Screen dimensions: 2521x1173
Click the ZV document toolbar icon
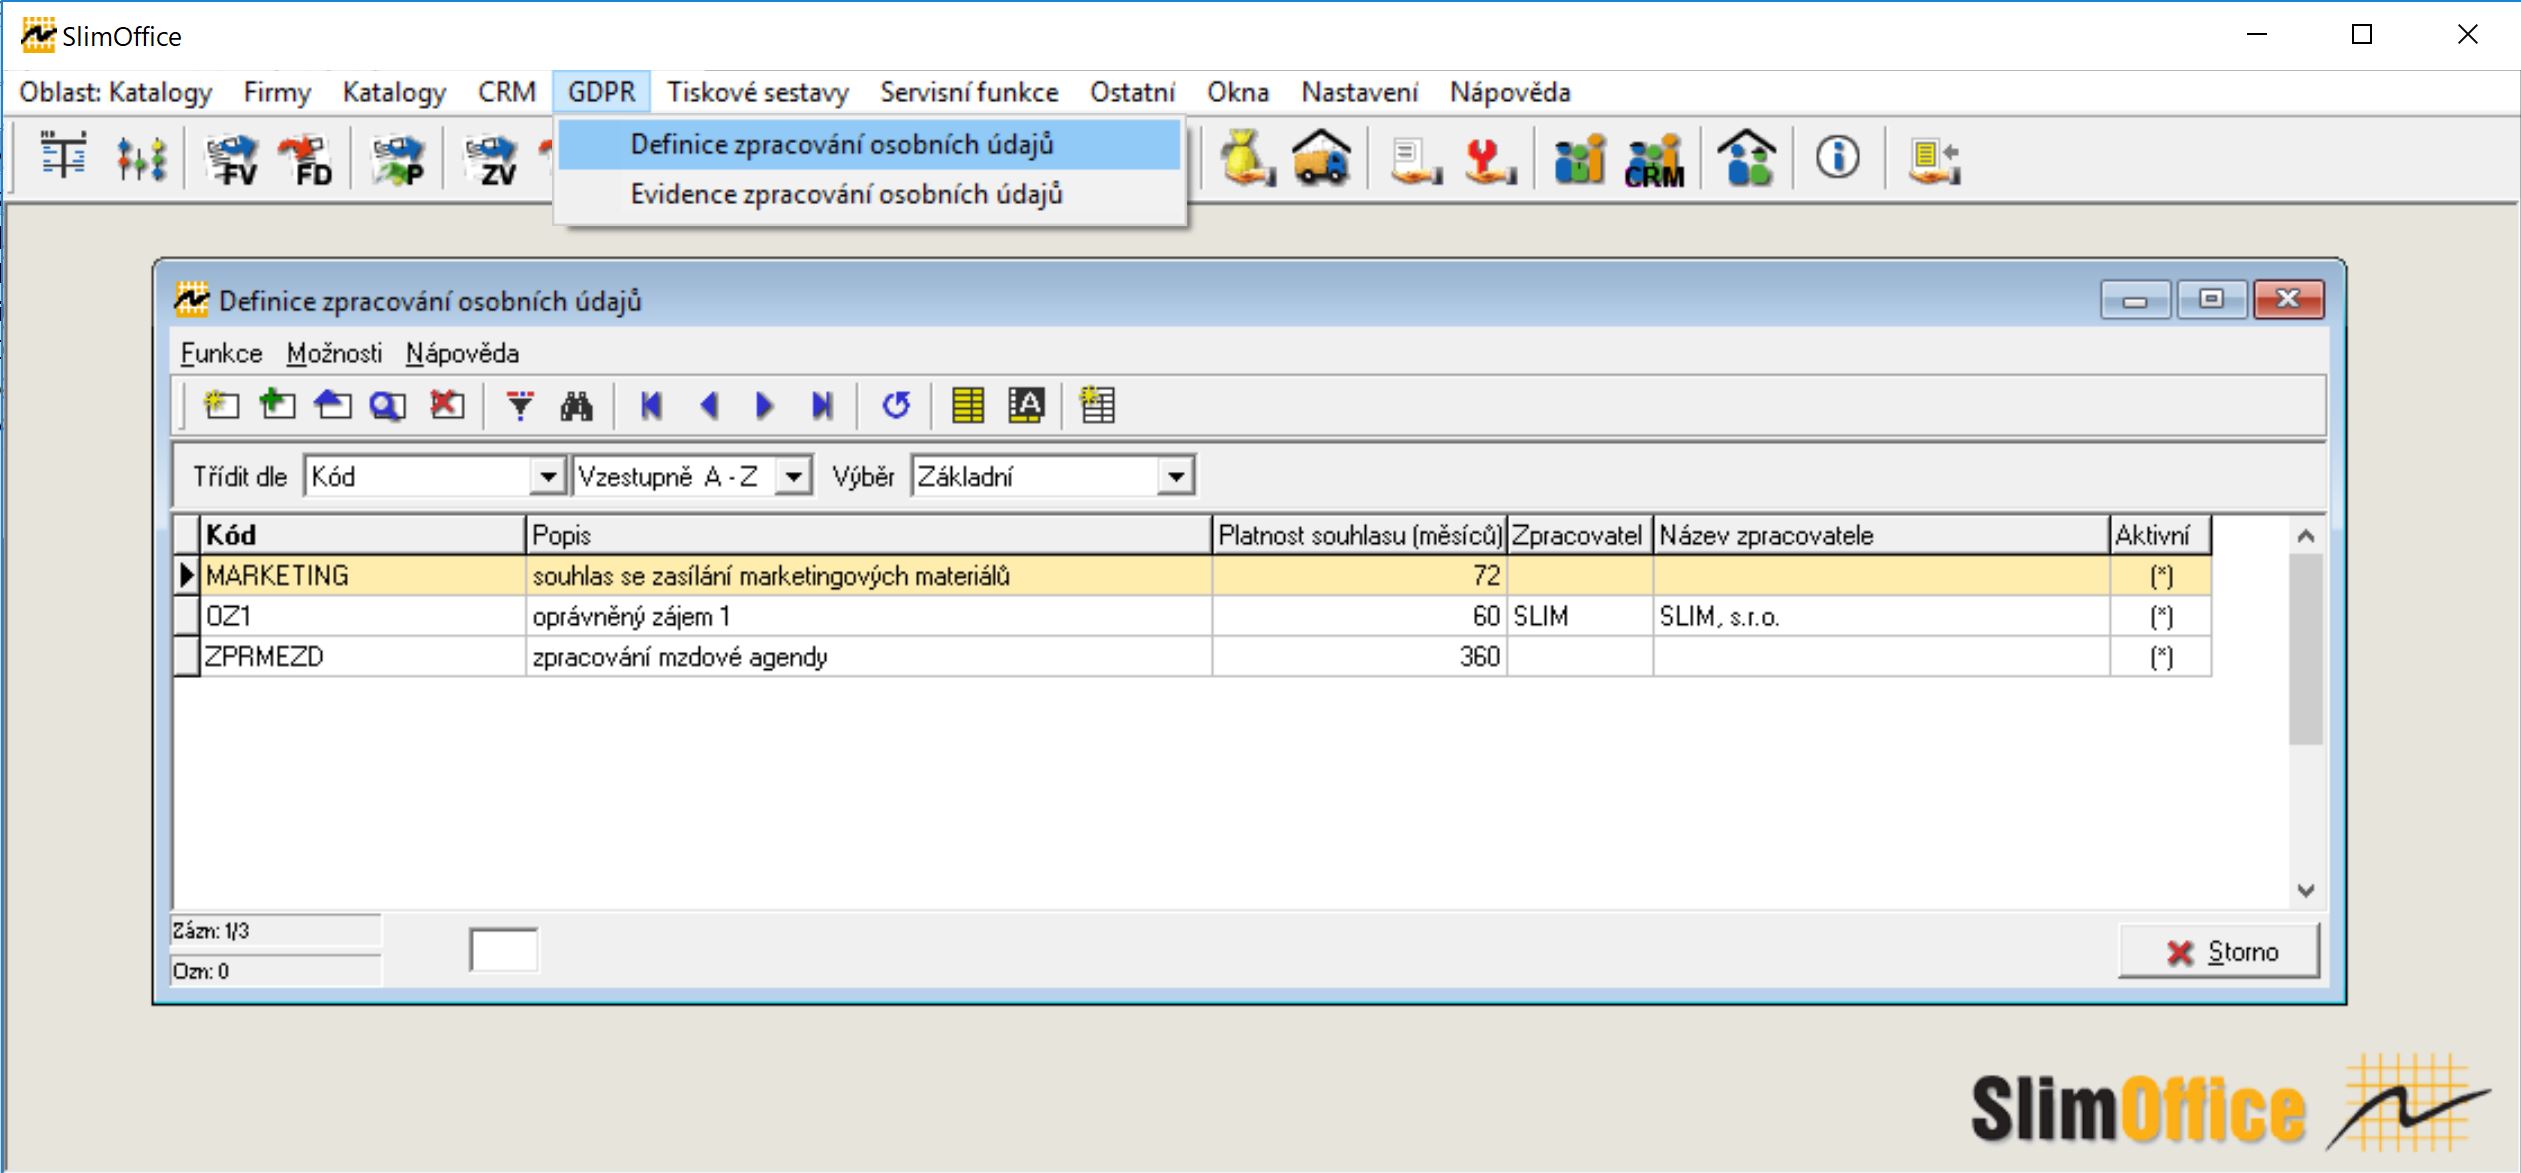[490, 159]
